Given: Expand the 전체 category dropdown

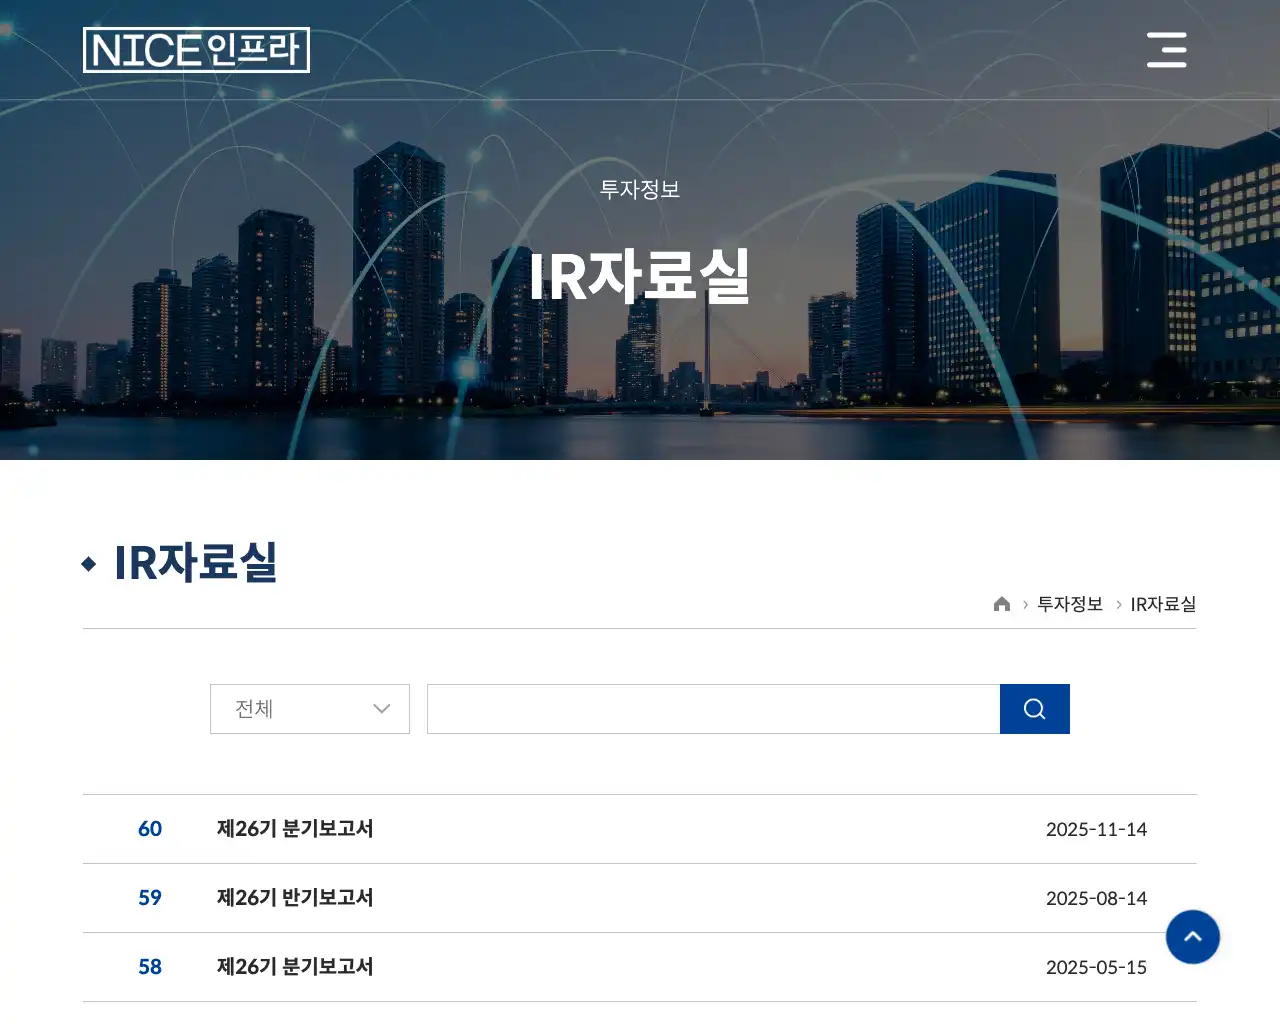Looking at the screenshot, I should tap(310, 709).
